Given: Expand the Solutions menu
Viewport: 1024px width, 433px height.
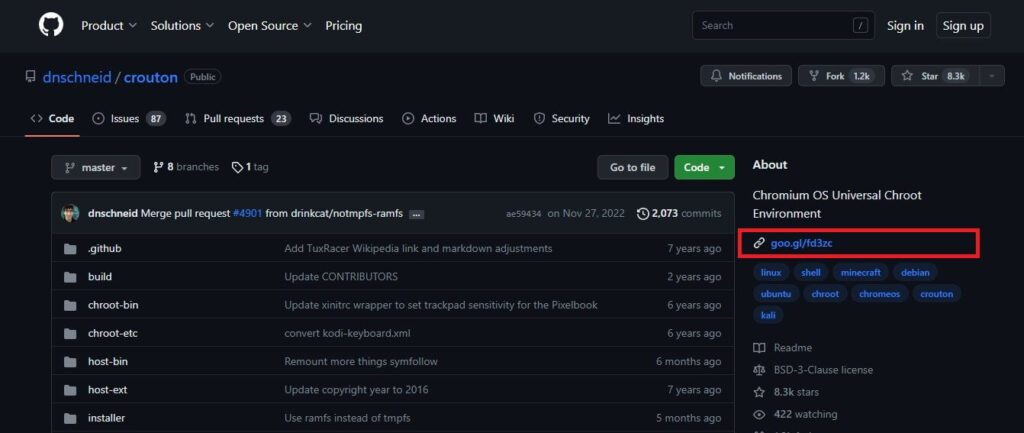Looking at the screenshot, I should pos(182,25).
